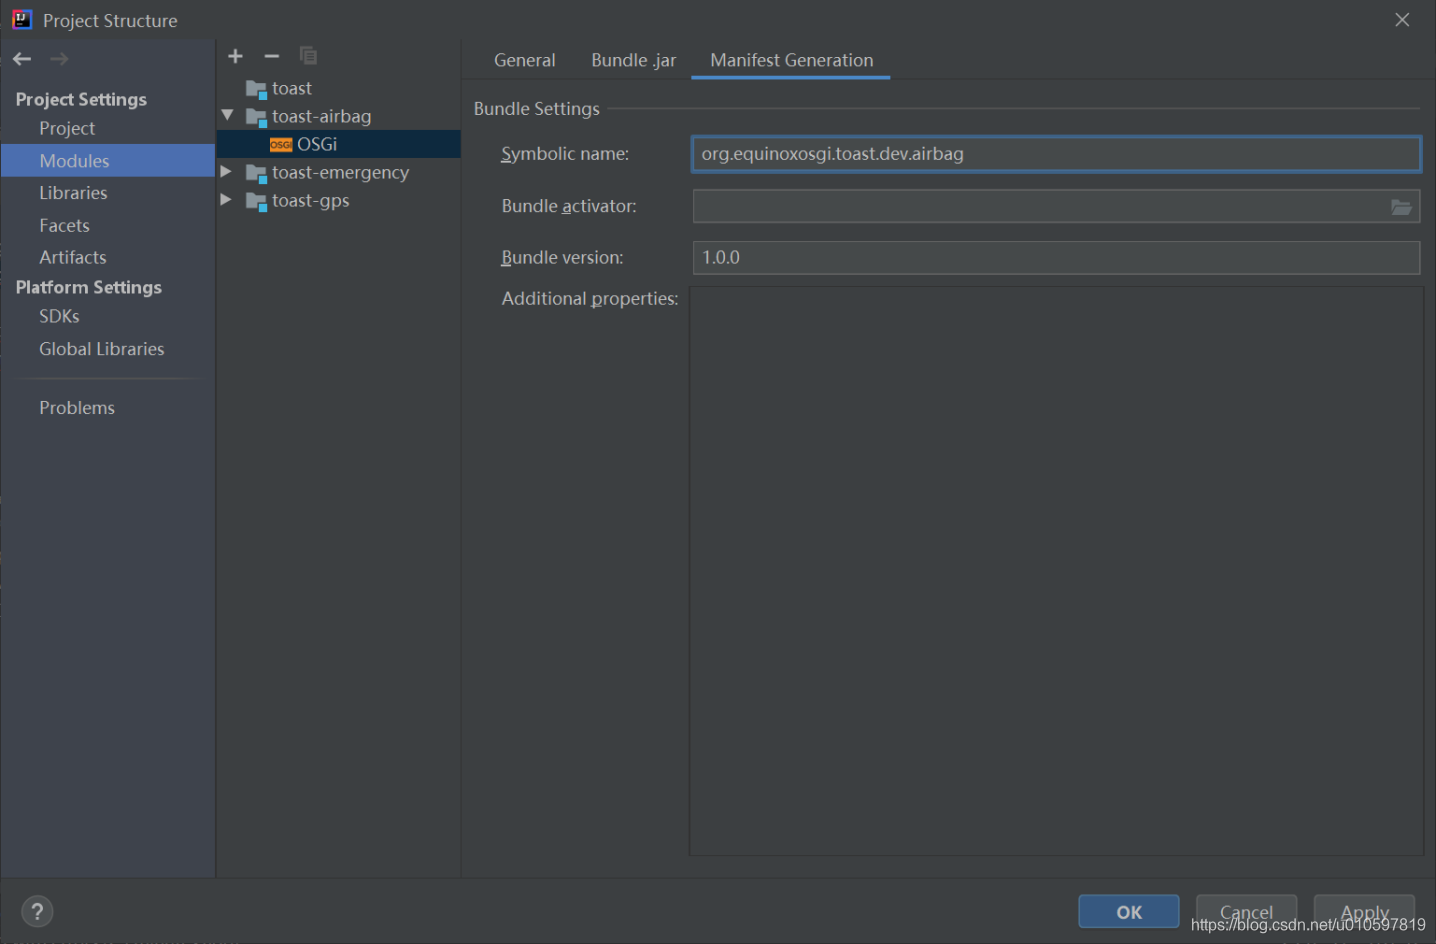Click the OK button

pos(1129,912)
